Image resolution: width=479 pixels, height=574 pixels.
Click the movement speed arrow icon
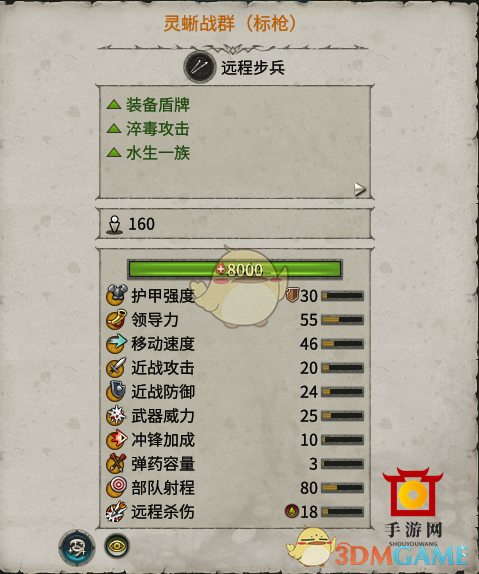click(x=117, y=343)
